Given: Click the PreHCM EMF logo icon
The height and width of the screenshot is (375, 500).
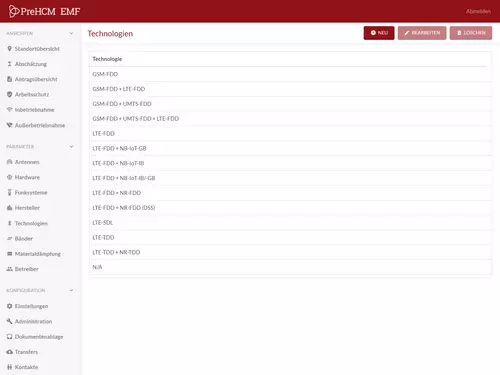Looking at the screenshot, I should [14, 11].
